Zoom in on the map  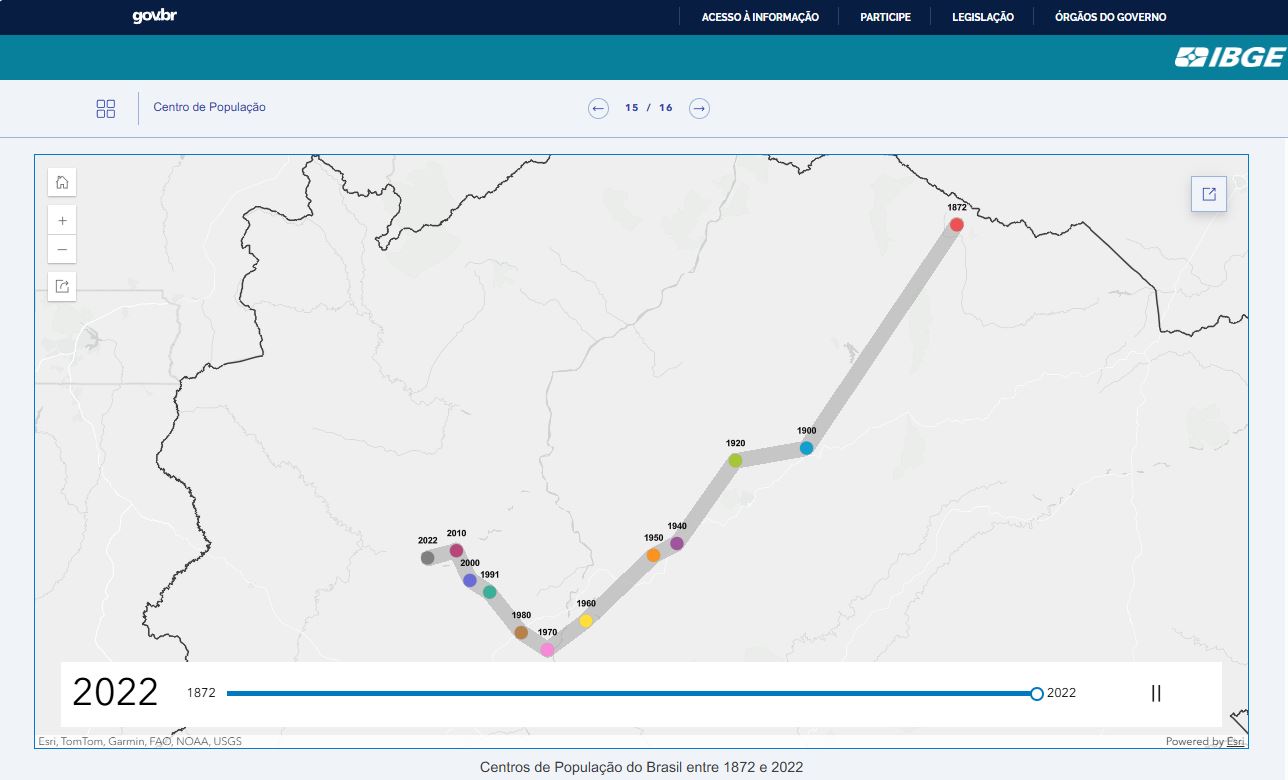click(62, 220)
